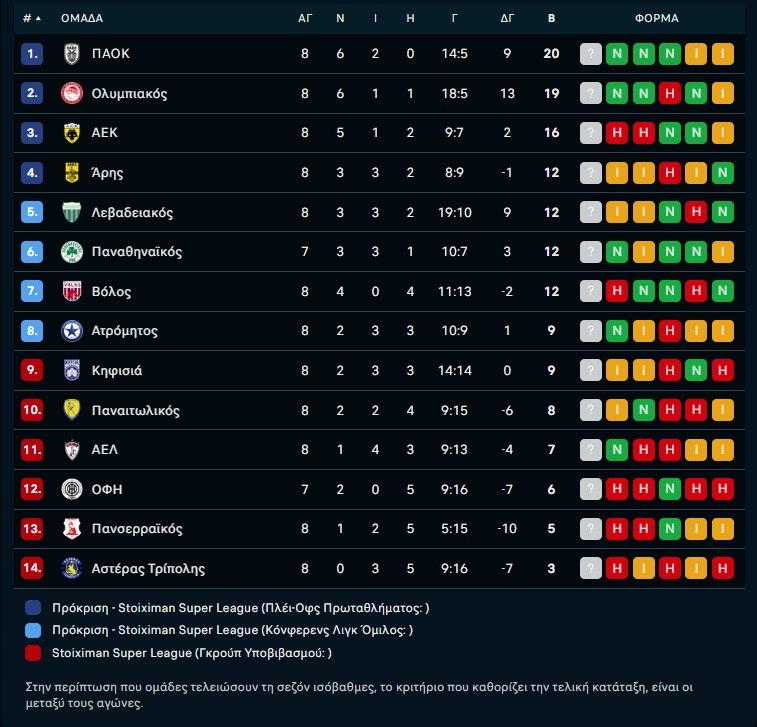Click the Άρης team logo

click(71, 172)
